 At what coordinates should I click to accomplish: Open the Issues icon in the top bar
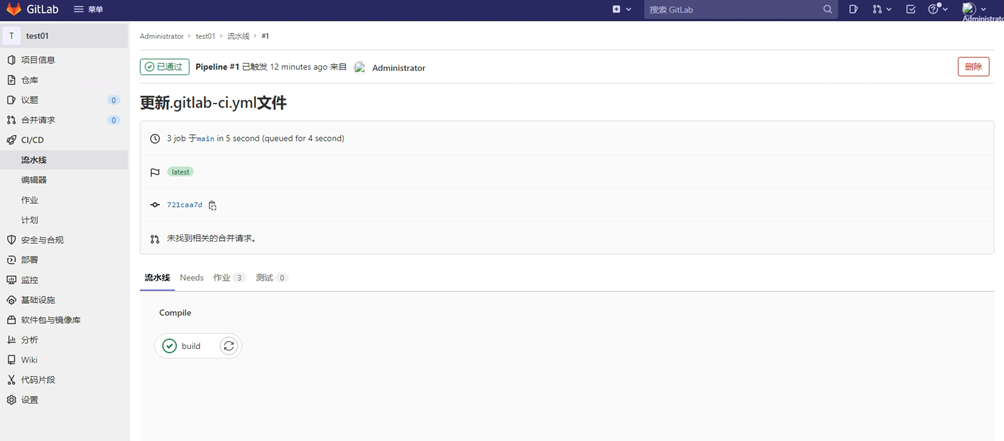pyautogui.click(x=853, y=9)
